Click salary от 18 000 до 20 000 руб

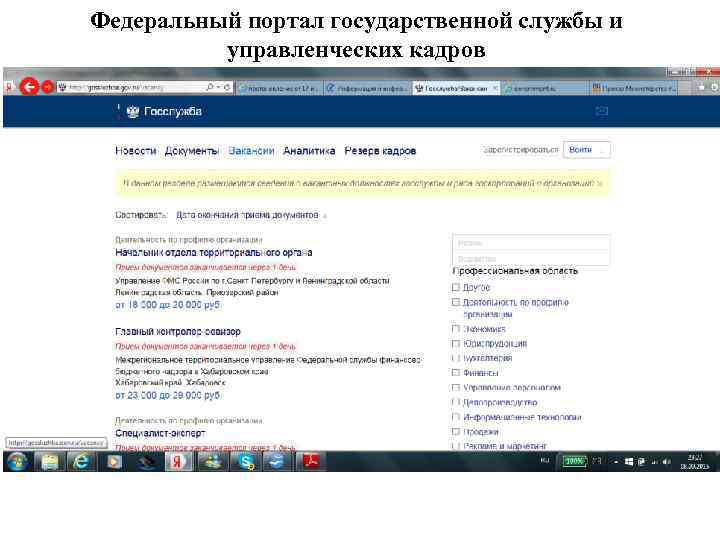pos(168,305)
